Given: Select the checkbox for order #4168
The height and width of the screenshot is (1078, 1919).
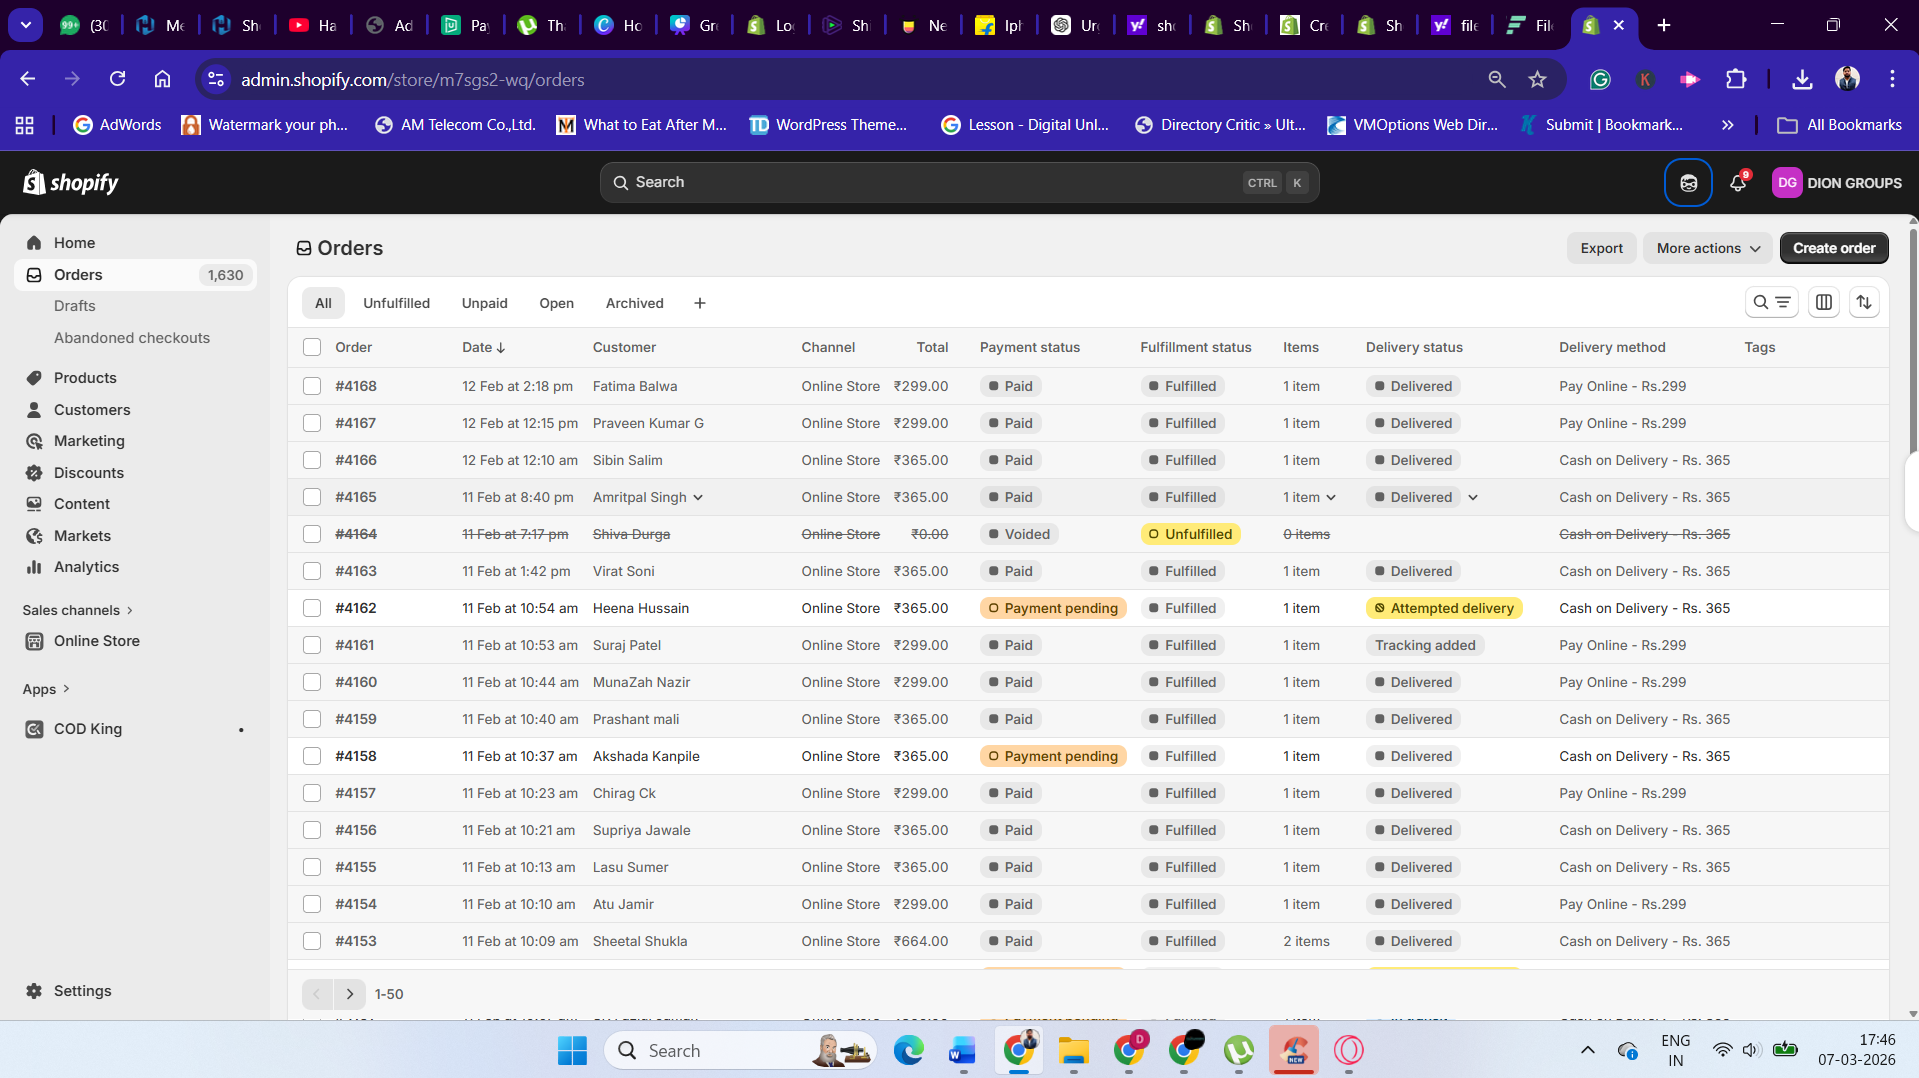Looking at the screenshot, I should coord(312,386).
